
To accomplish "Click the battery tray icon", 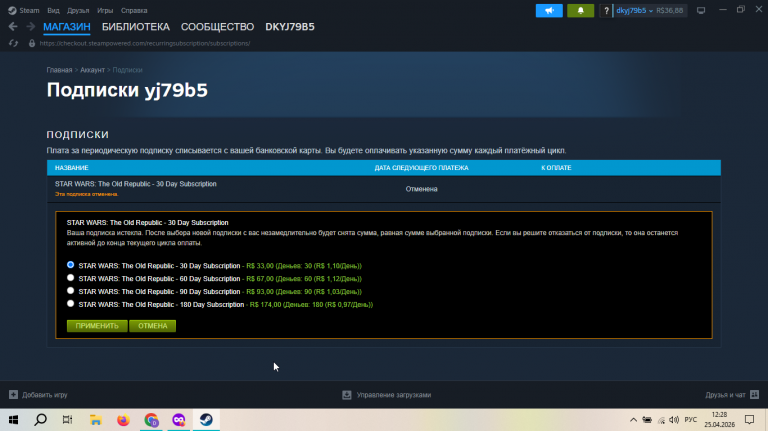I will click(x=647, y=420).
